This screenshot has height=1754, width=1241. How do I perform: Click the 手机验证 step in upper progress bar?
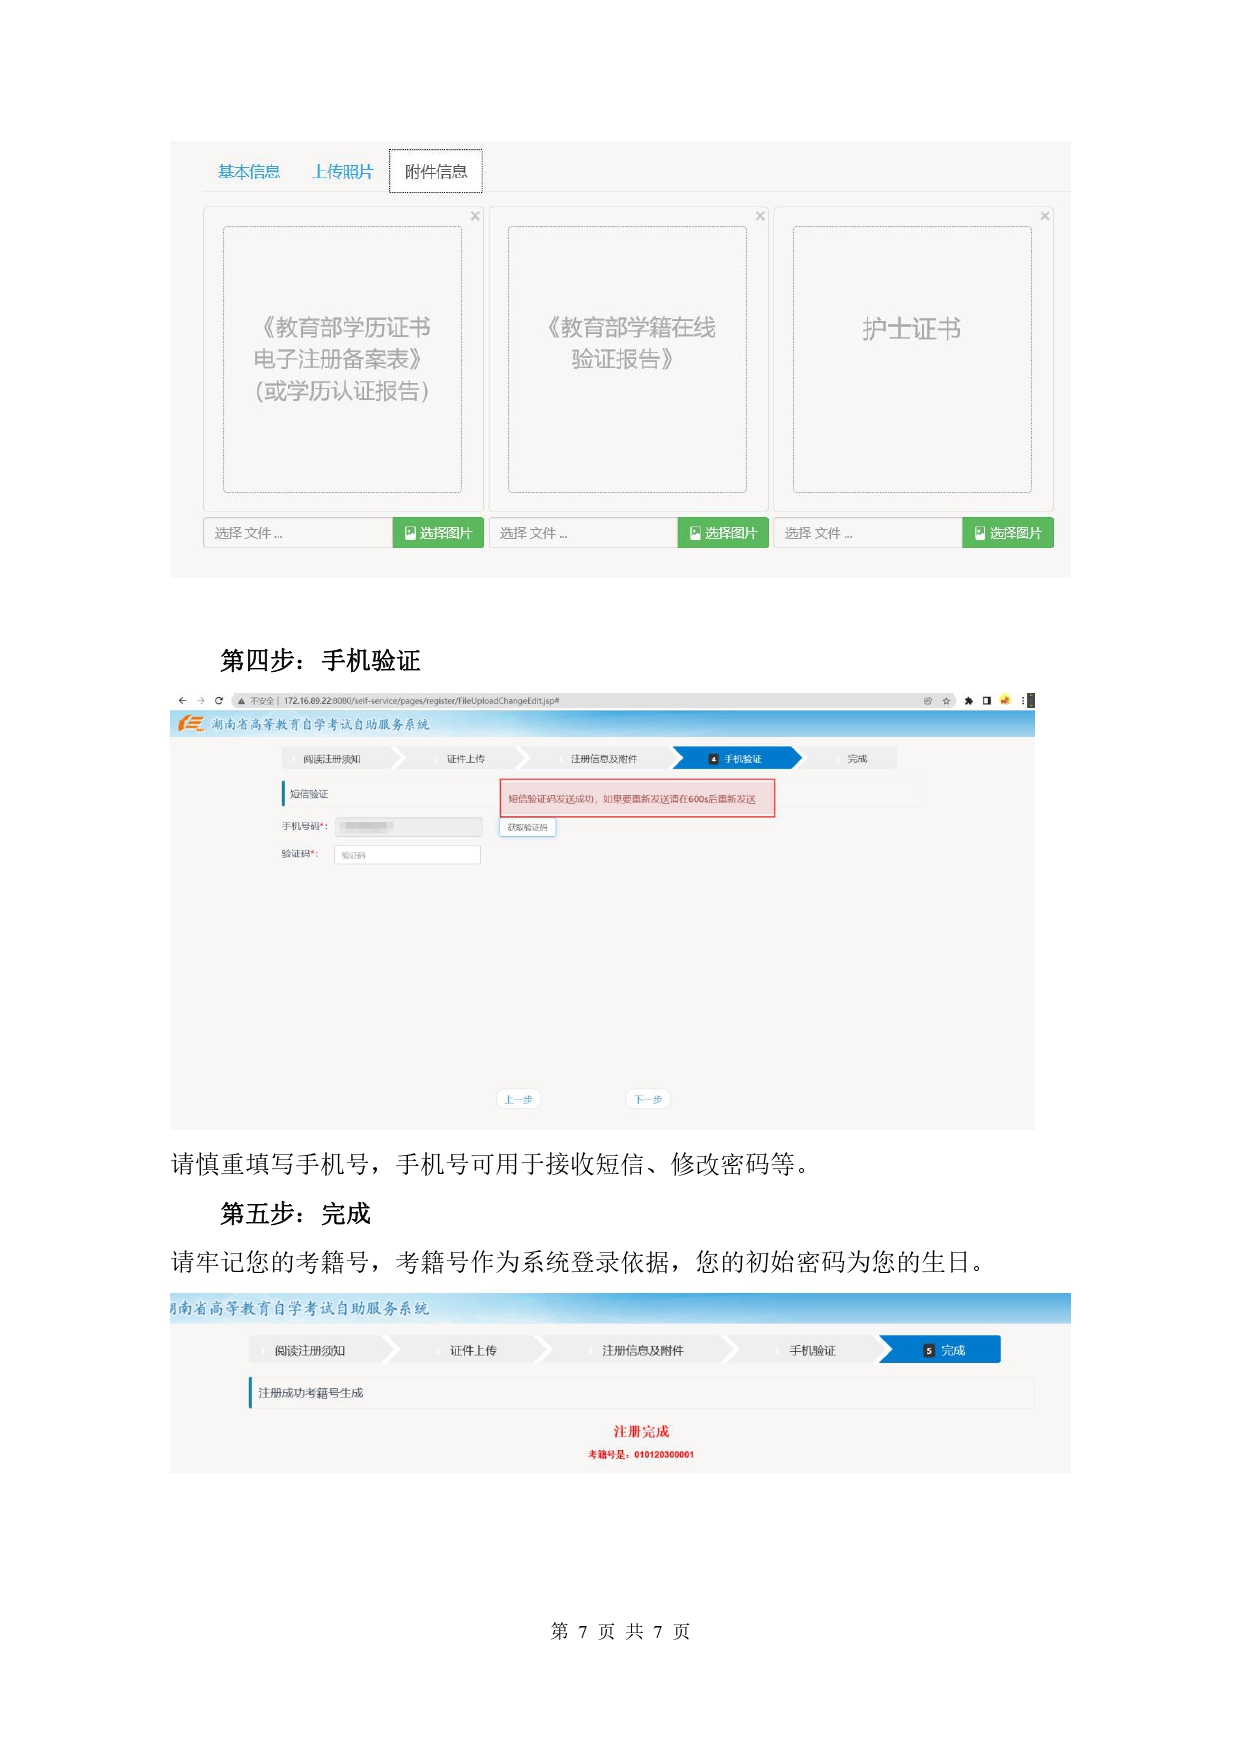(x=737, y=759)
